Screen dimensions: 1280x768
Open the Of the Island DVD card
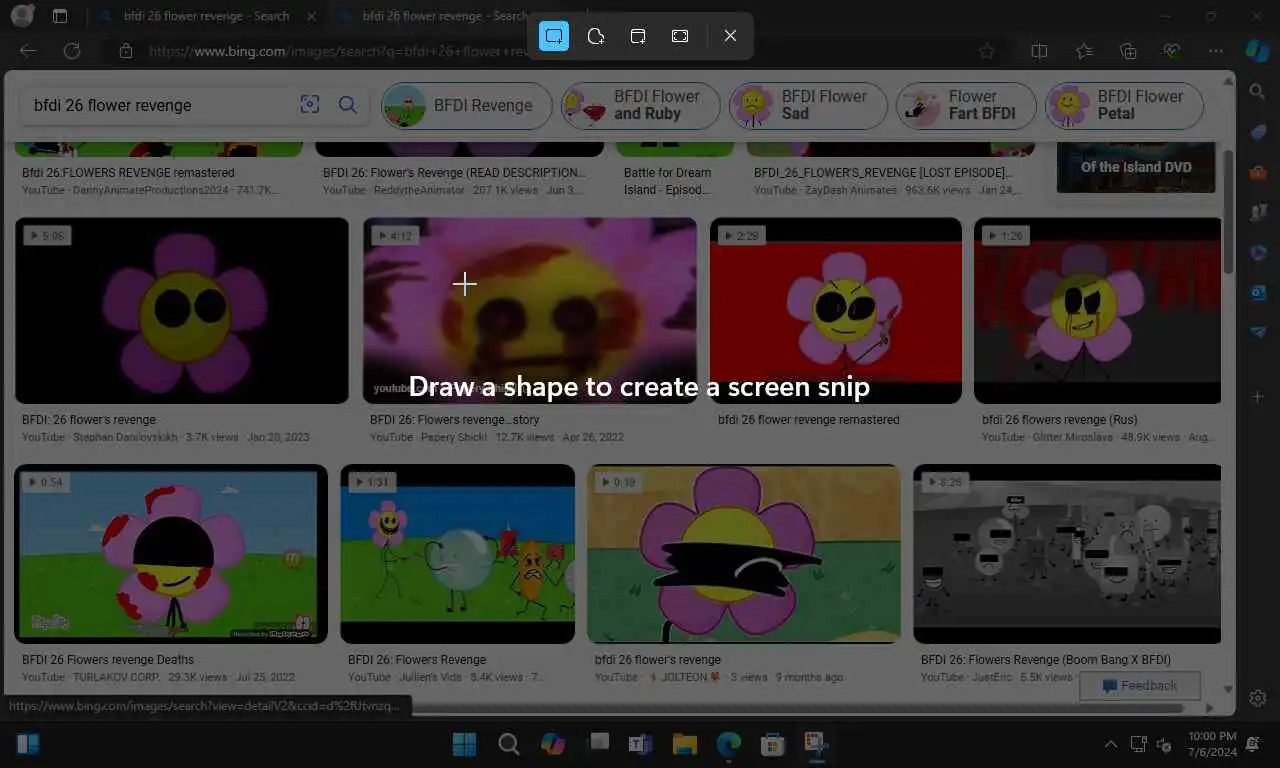click(1136, 167)
